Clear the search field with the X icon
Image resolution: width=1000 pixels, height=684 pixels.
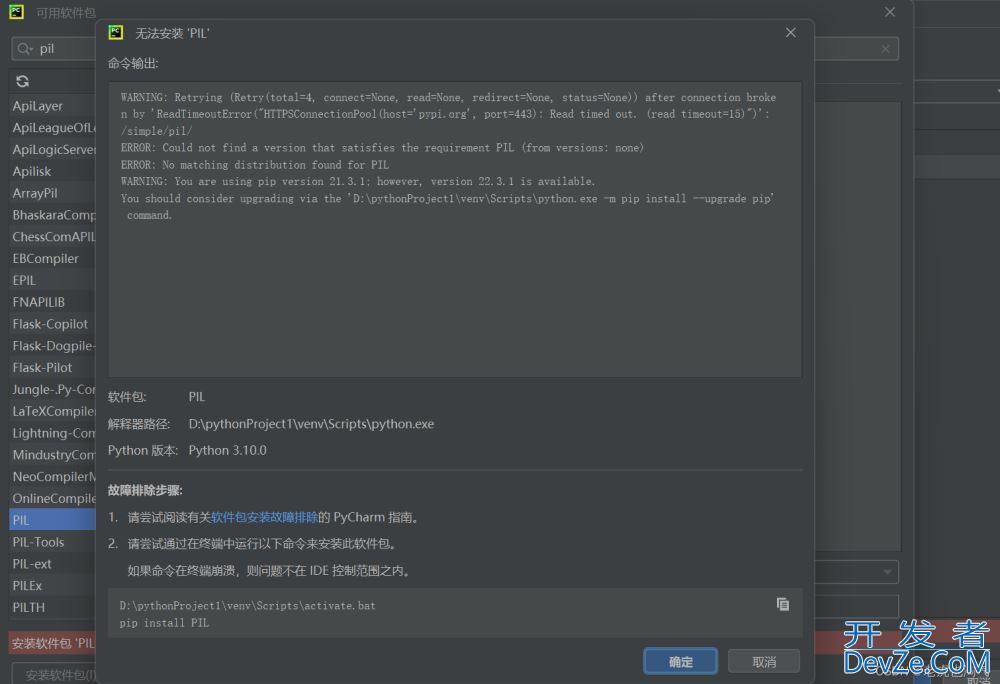point(885,49)
